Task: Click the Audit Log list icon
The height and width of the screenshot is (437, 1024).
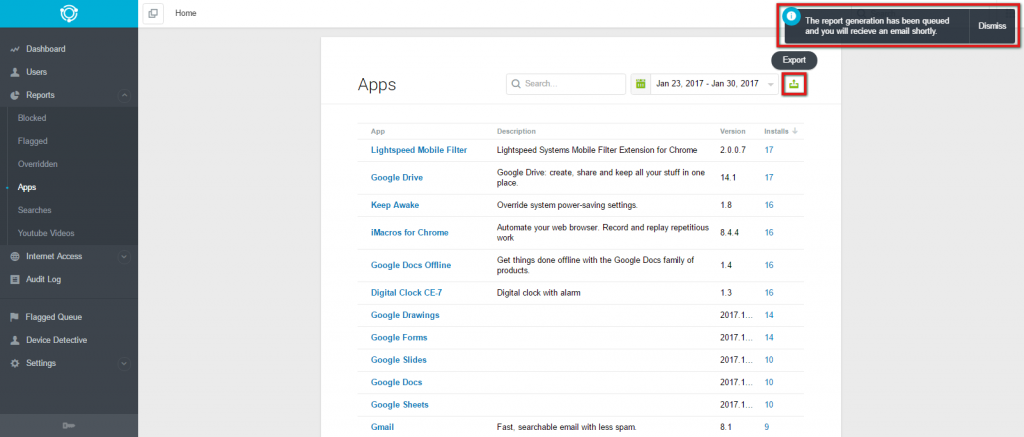Action: point(15,280)
